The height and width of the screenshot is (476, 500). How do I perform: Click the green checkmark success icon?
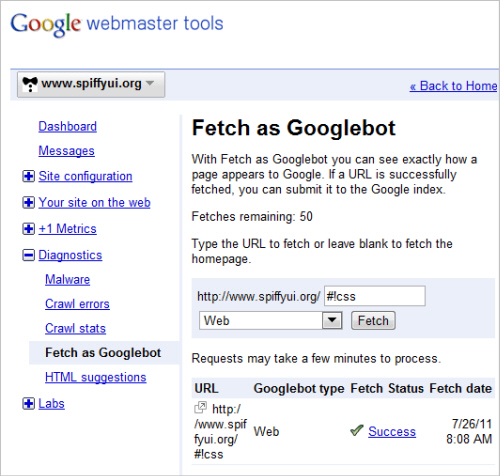(357, 431)
